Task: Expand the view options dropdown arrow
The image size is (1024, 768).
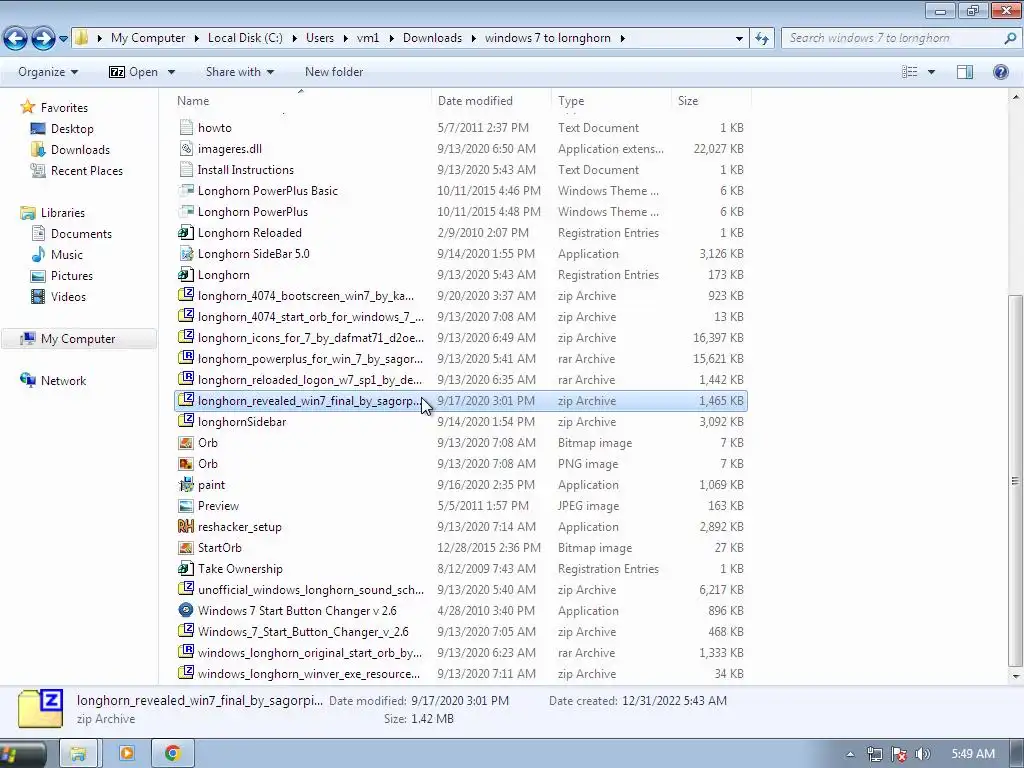Action: 931,72
